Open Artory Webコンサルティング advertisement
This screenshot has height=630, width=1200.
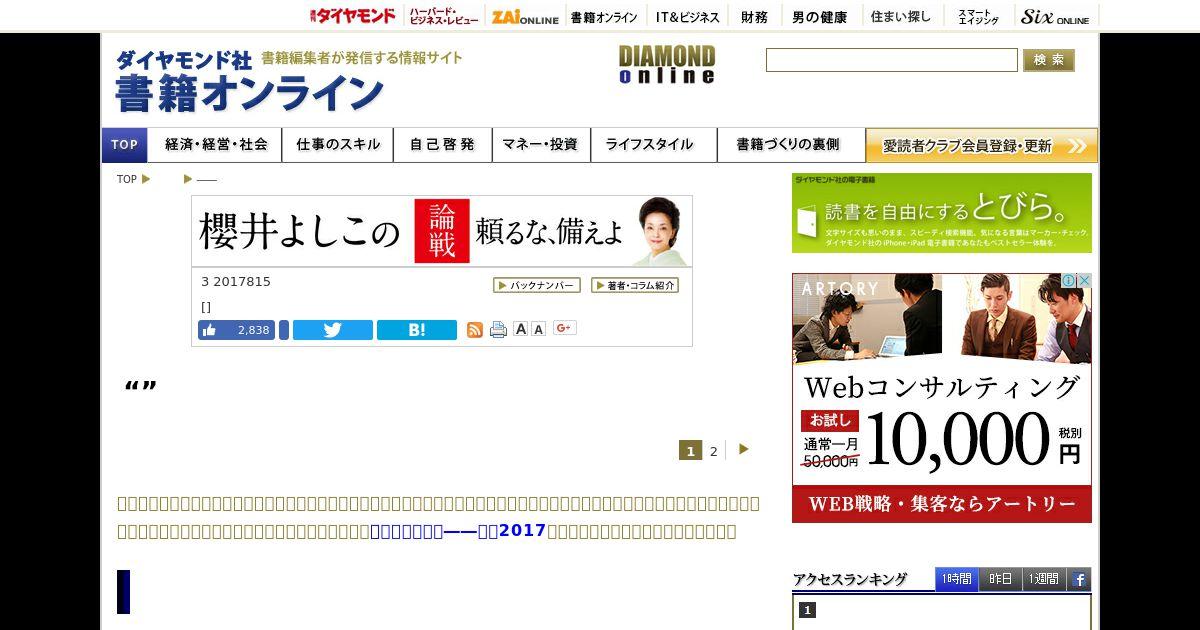(942, 398)
